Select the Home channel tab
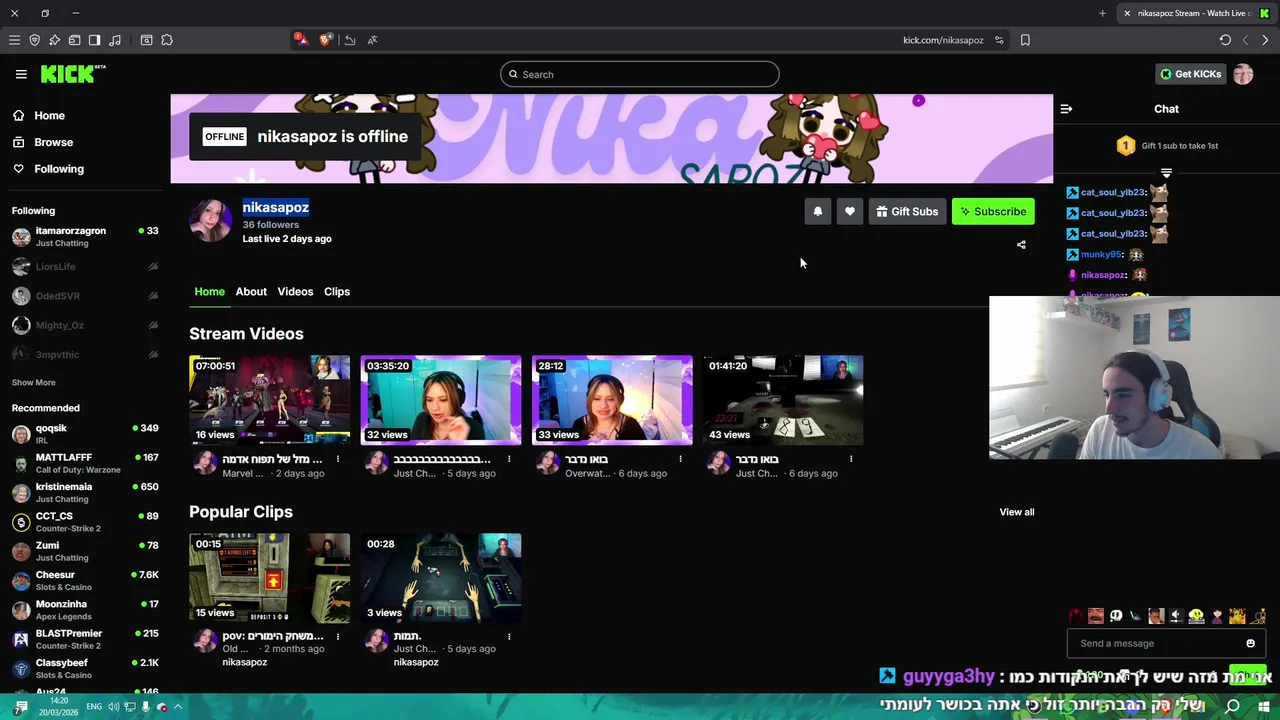The height and width of the screenshot is (720, 1280). point(209,291)
